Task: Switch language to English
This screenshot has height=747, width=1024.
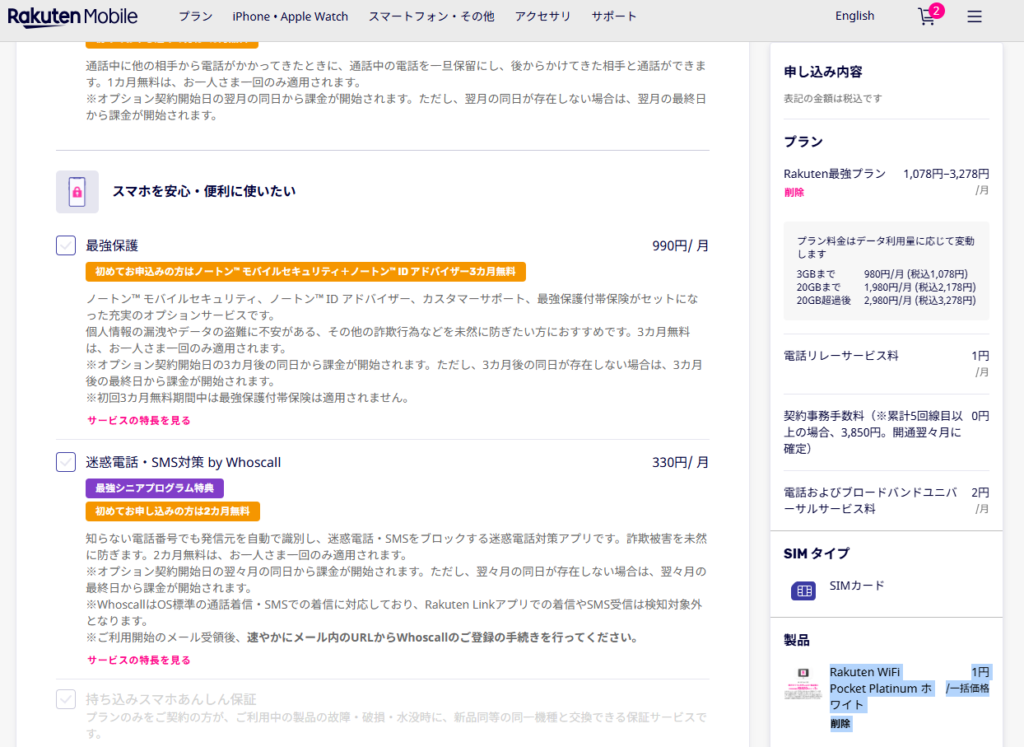Action: [x=854, y=16]
